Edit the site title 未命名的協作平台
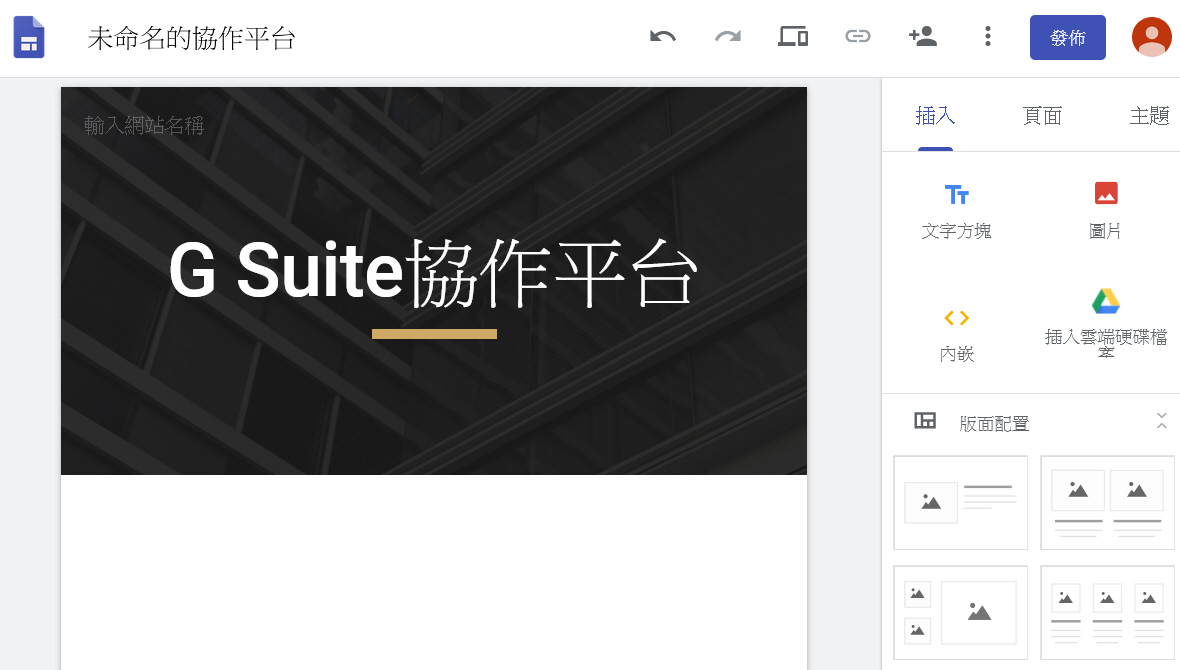Screen dimensions: 1180x670 click(192, 38)
